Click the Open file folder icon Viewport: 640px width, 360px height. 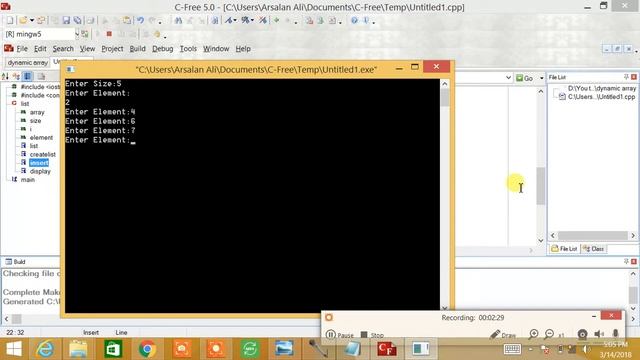(x=23, y=20)
